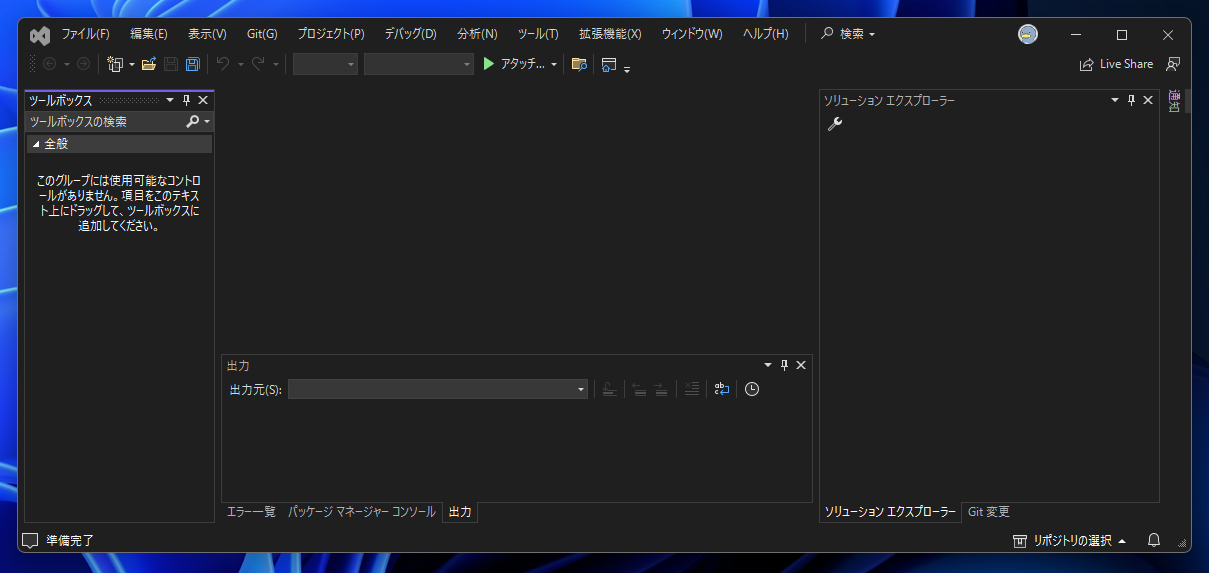Click the Navigate Forward icon

pos(83,64)
